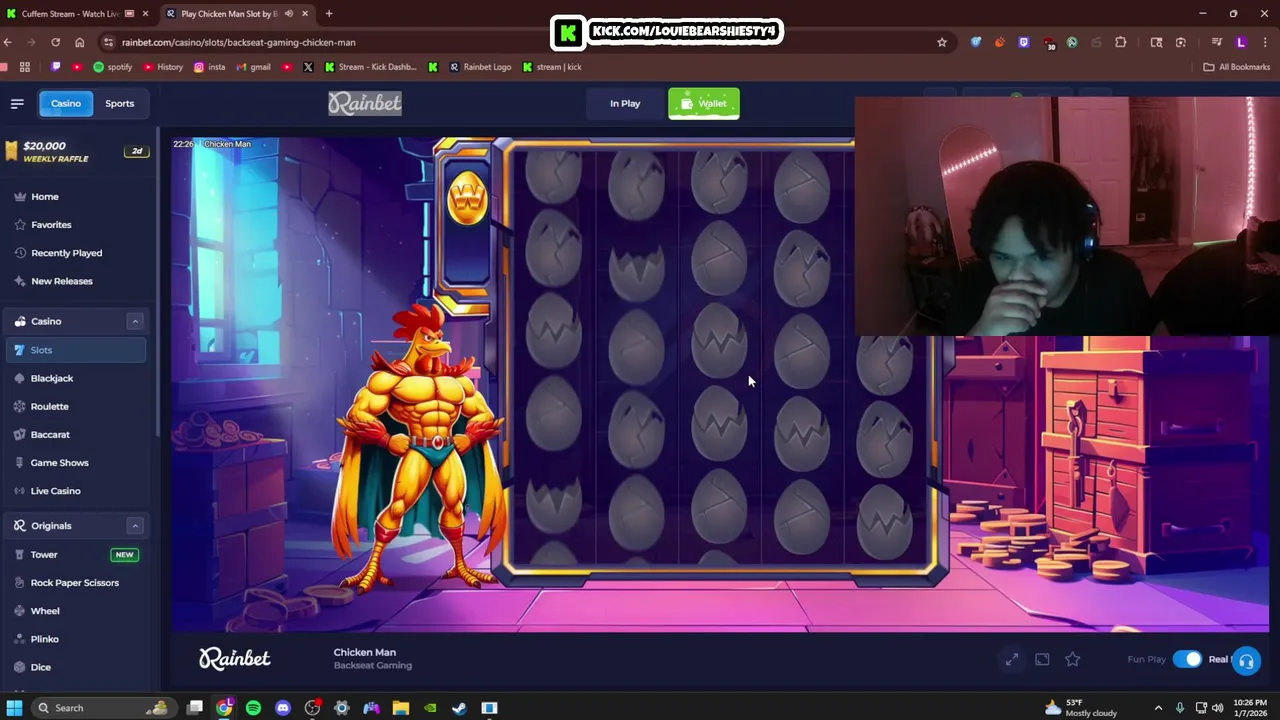Screen dimensions: 1280x720
Task: Open the weather widget 53°F
Action: [x=1079, y=708]
